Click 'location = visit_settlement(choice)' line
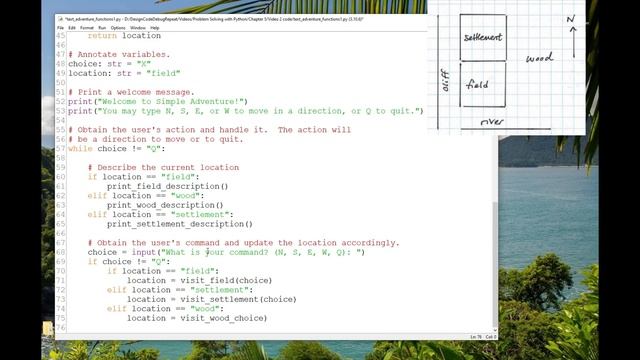The image size is (640, 360). pyautogui.click(x=211, y=299)
